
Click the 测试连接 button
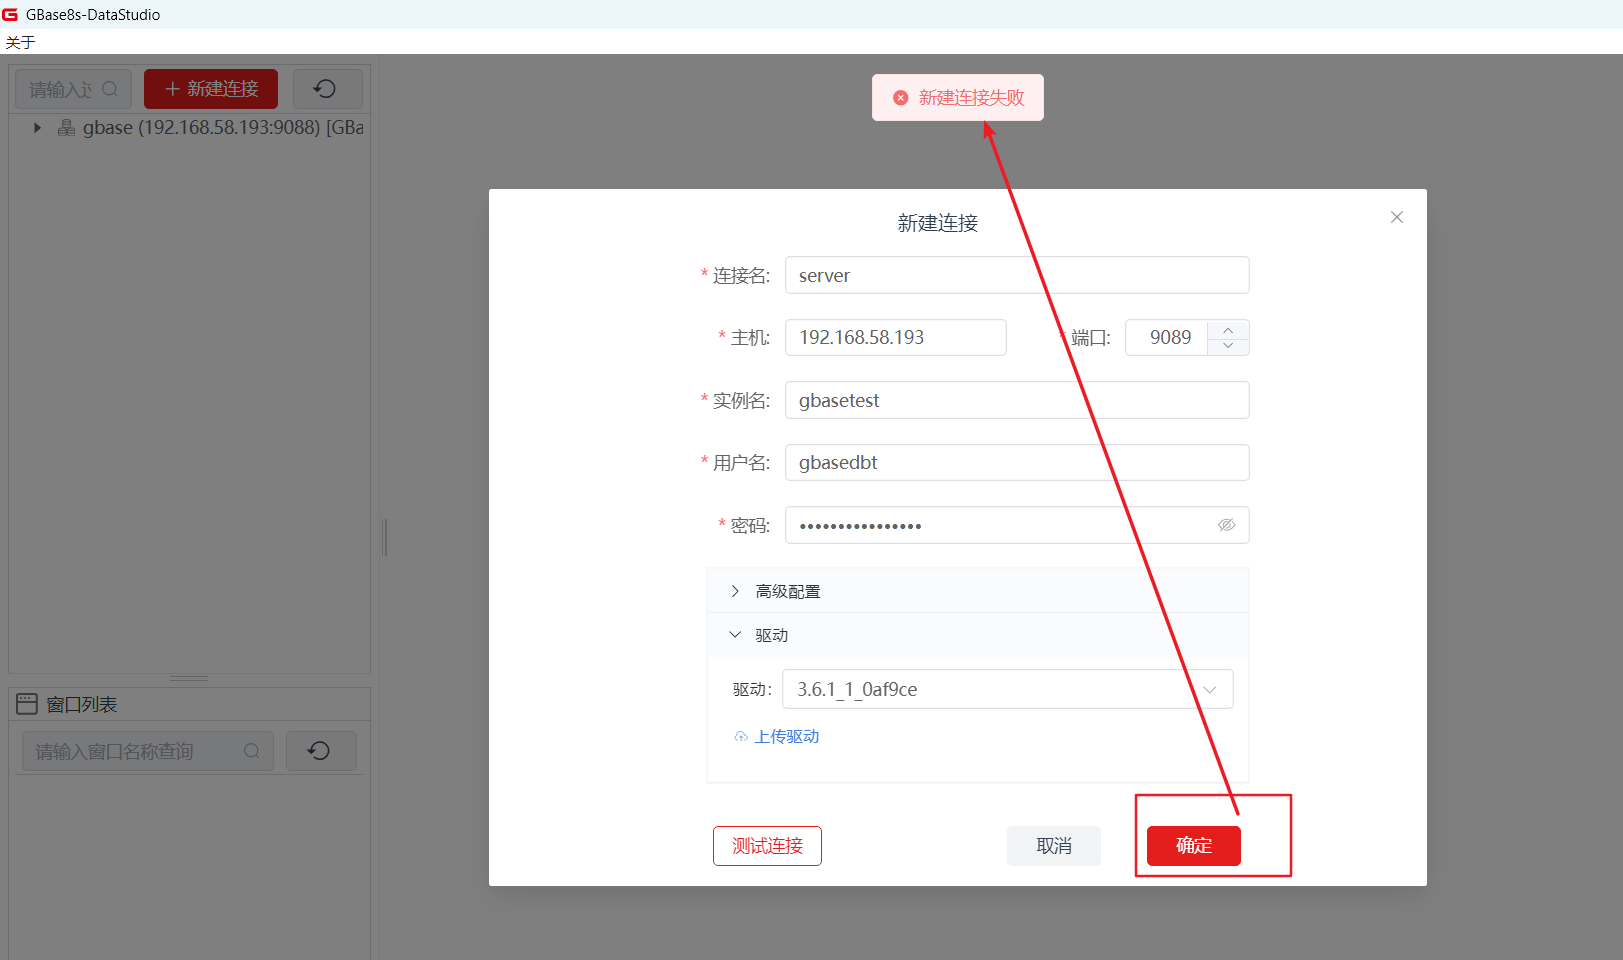point(767,846)
